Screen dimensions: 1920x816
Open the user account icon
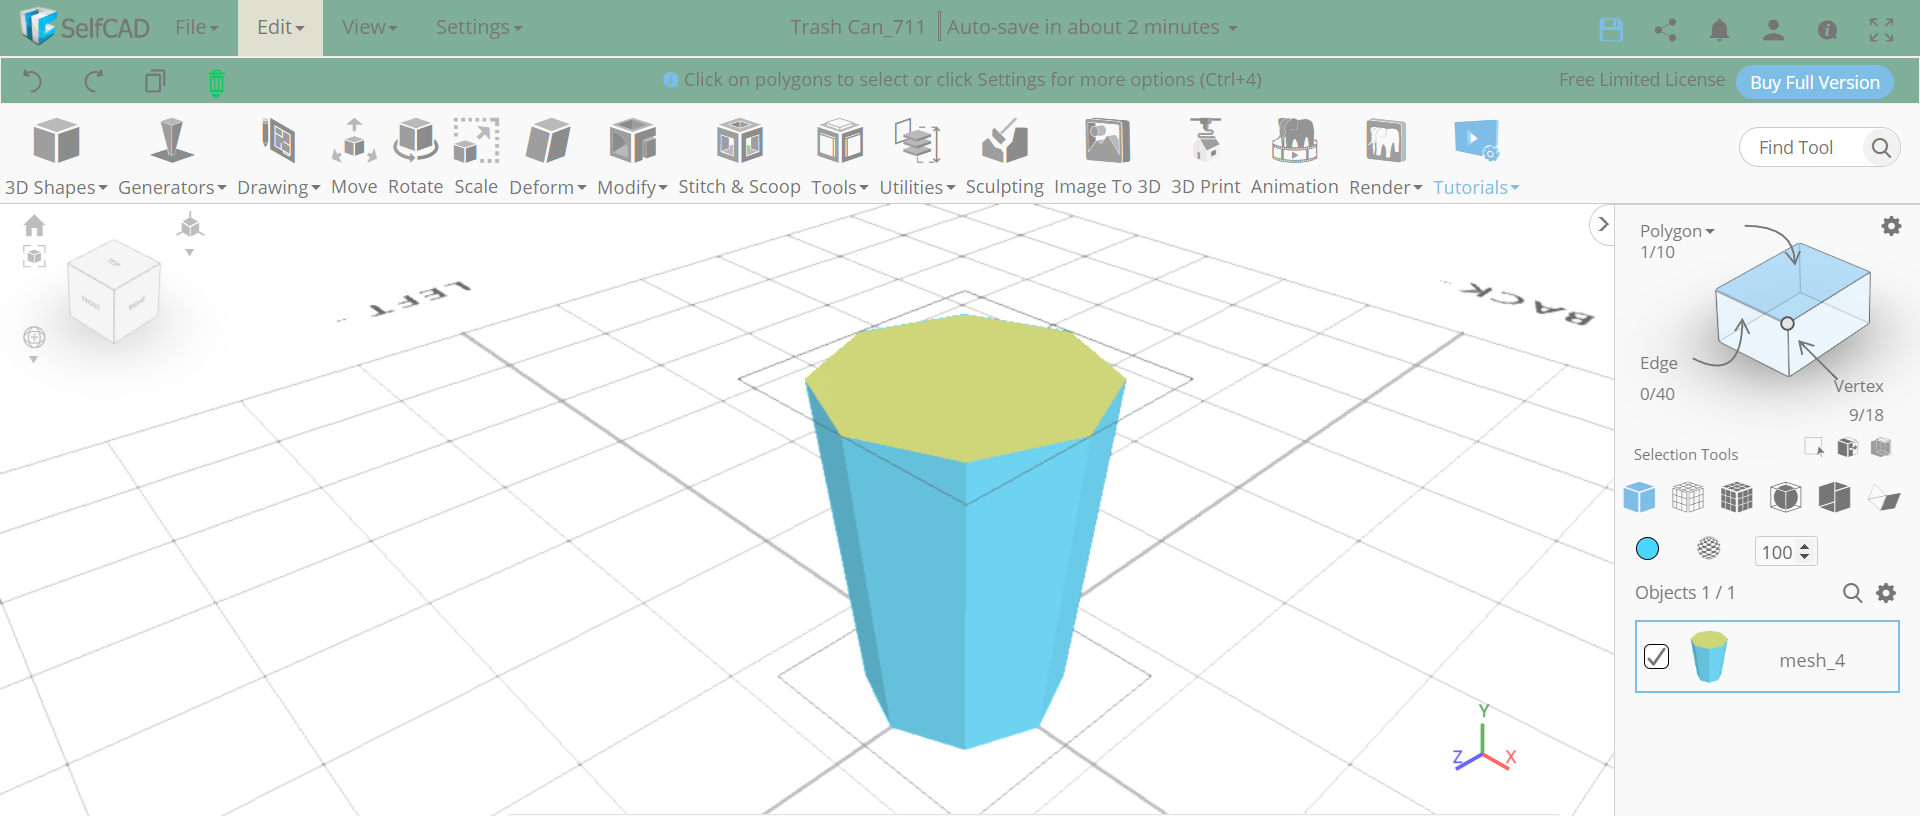pos(1773,30)
